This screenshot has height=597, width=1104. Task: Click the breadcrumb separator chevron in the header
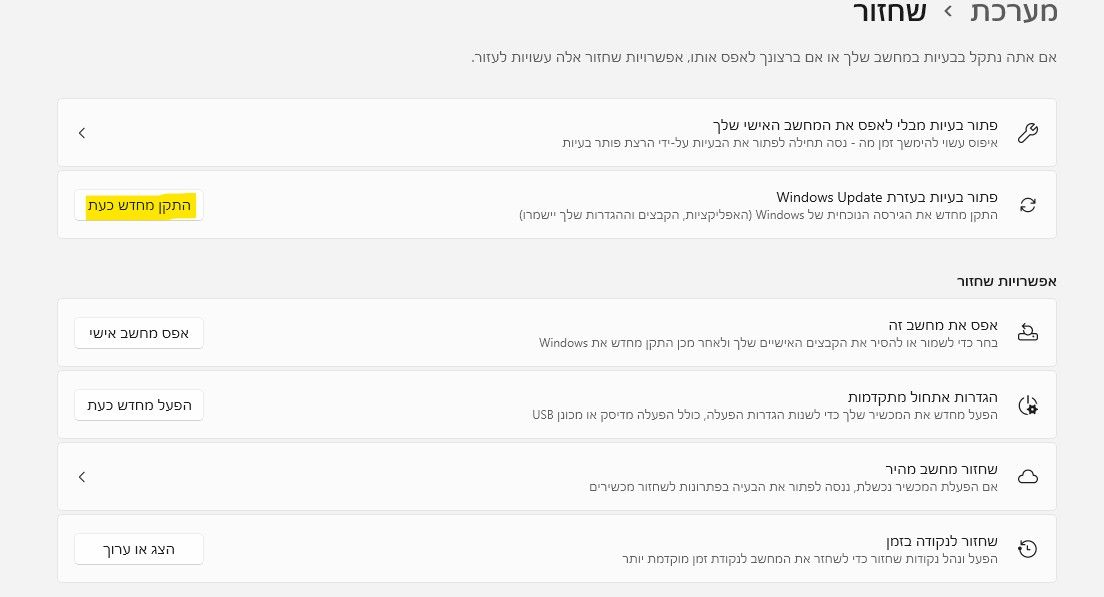(948, 12)
